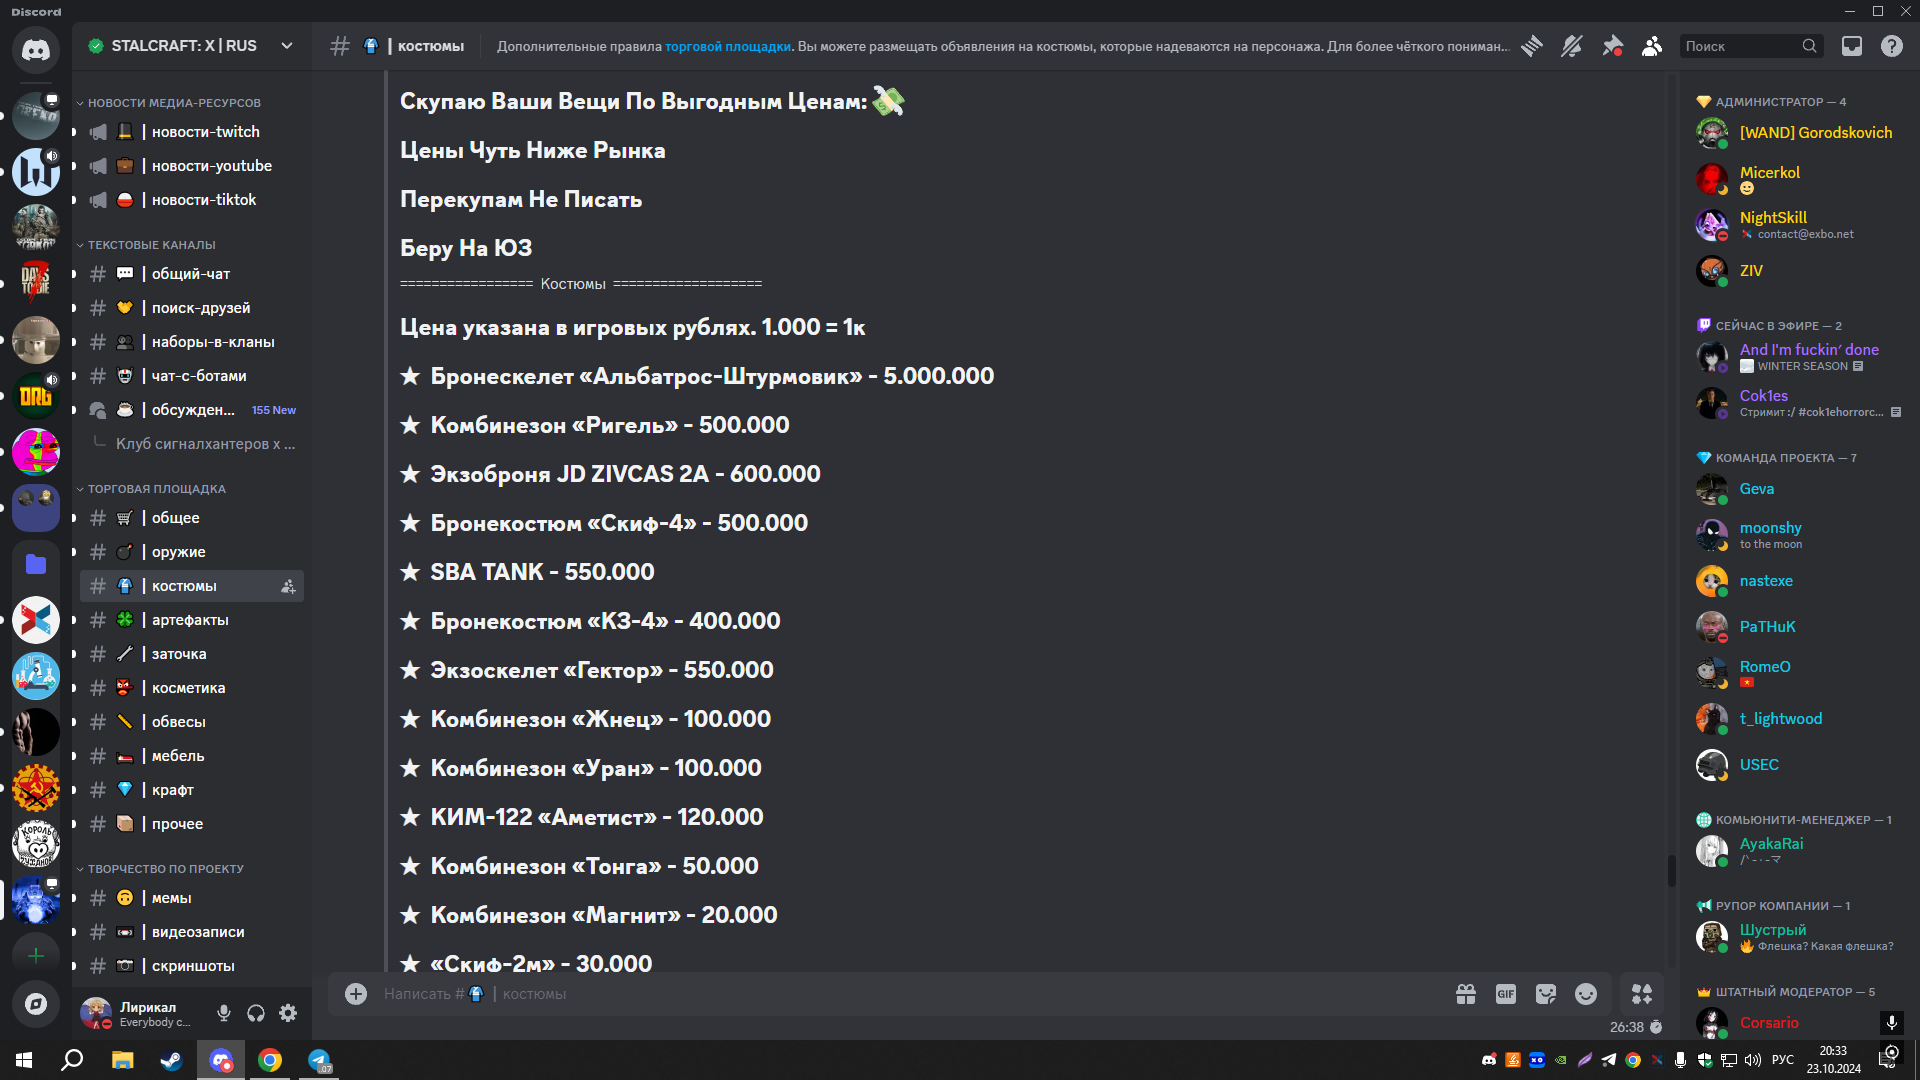Open the gift Nitro icon
Screen dimensions: 1920x1080
pyautogui.click(x=1466, y=994)
